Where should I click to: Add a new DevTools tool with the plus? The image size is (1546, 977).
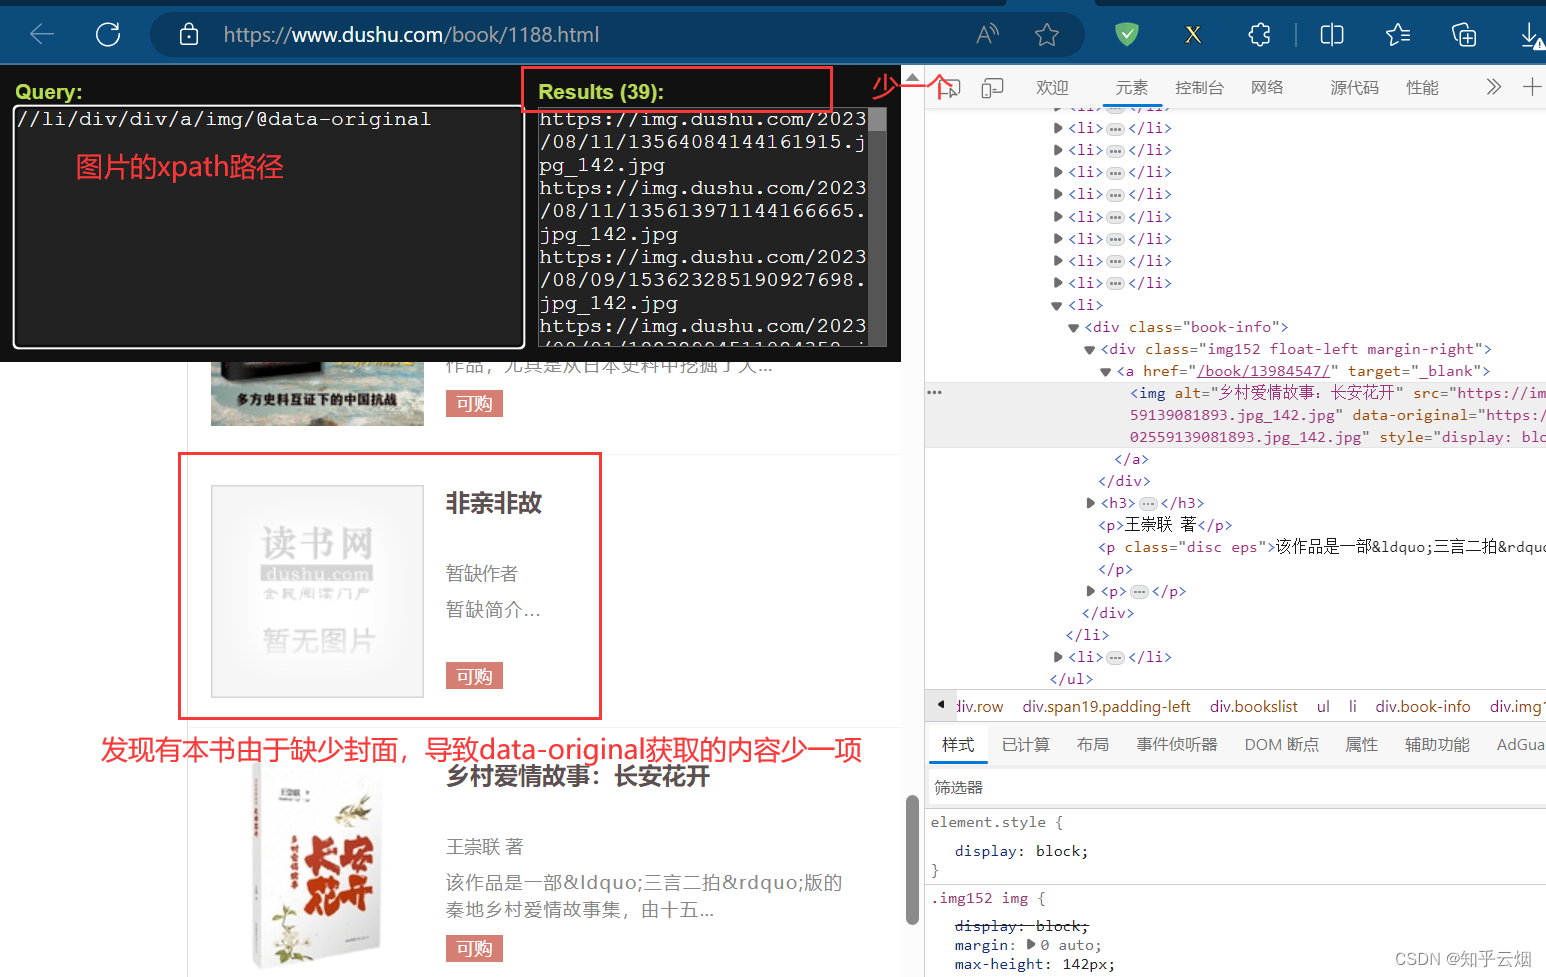[1532, 87]
